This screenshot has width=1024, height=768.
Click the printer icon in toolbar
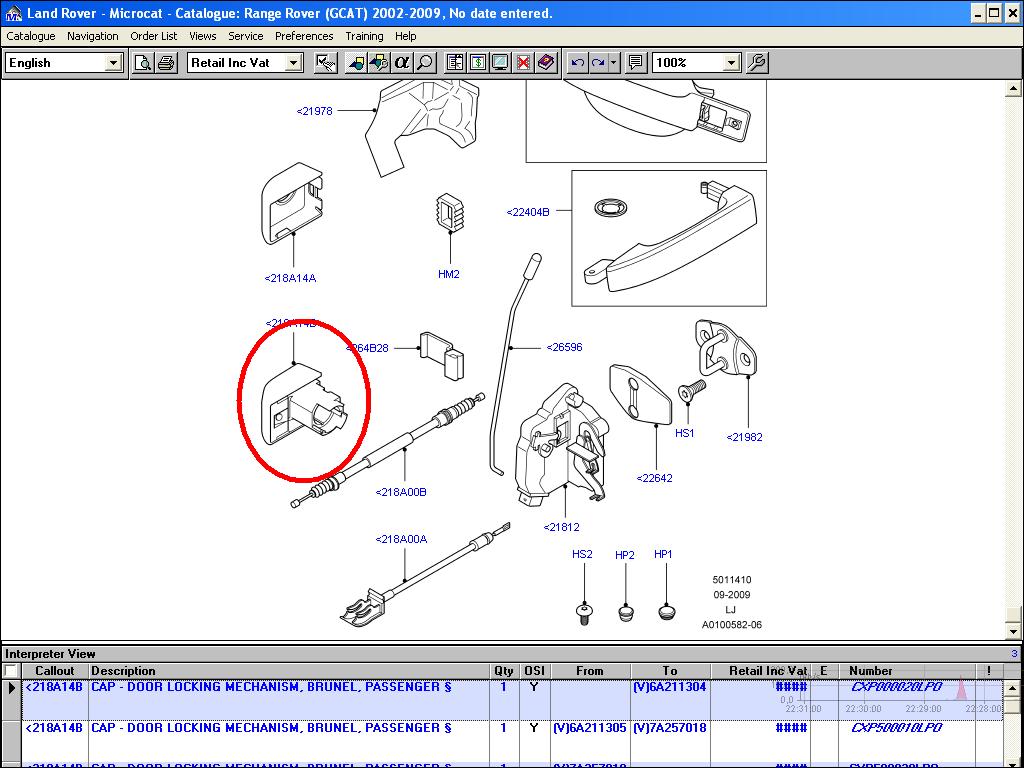[166, 63]
